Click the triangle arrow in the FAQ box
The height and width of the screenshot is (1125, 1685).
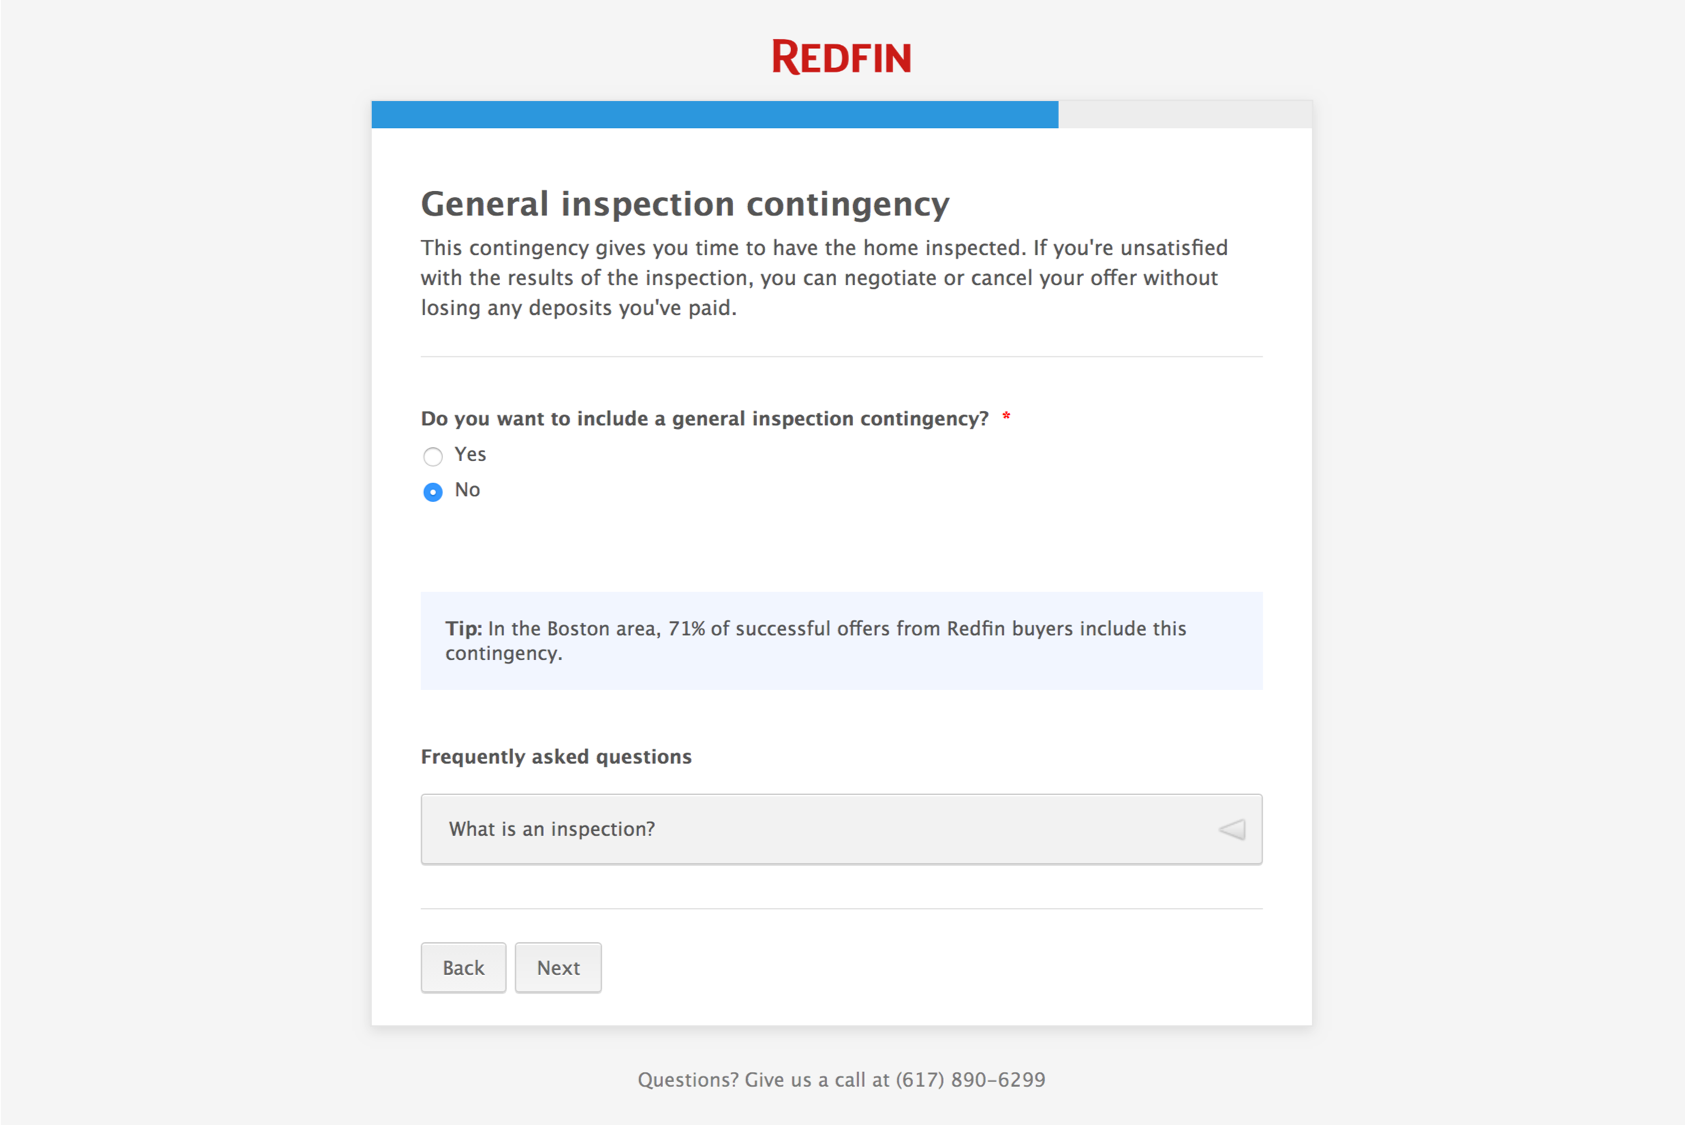[1232, 829]
